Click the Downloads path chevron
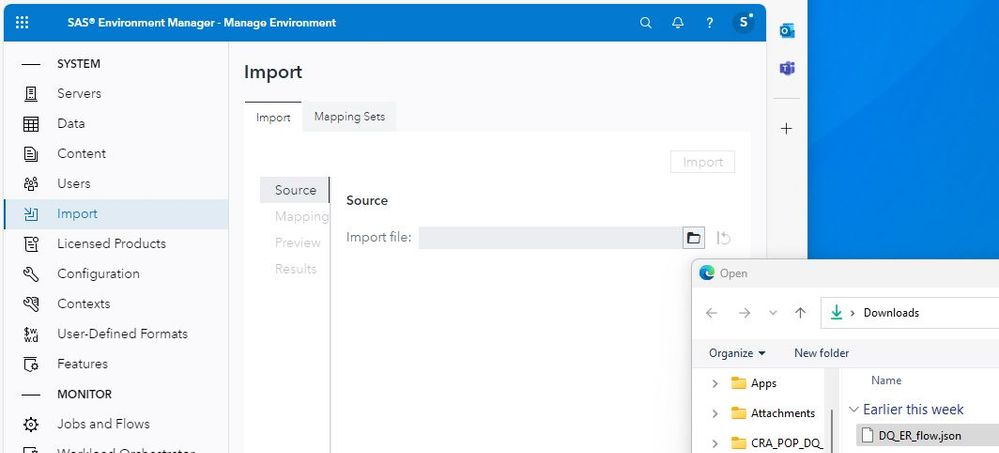Viewport: 999px width, 453px height. point(853,313)
